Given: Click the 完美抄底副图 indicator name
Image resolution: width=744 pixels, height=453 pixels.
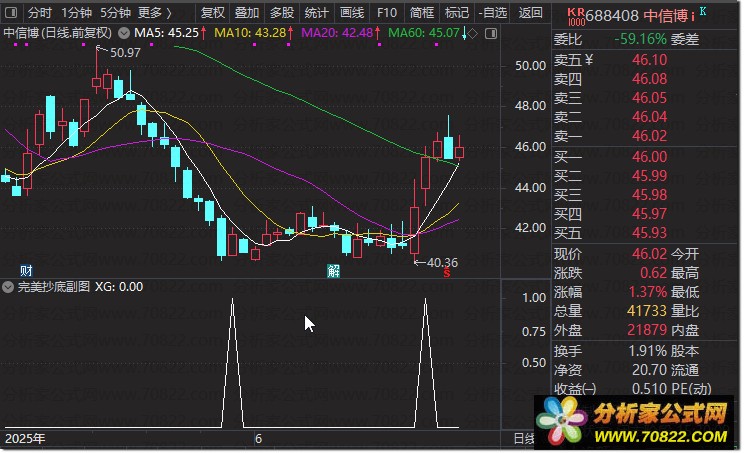Looking at the screenshot, I should coord(54,287).
